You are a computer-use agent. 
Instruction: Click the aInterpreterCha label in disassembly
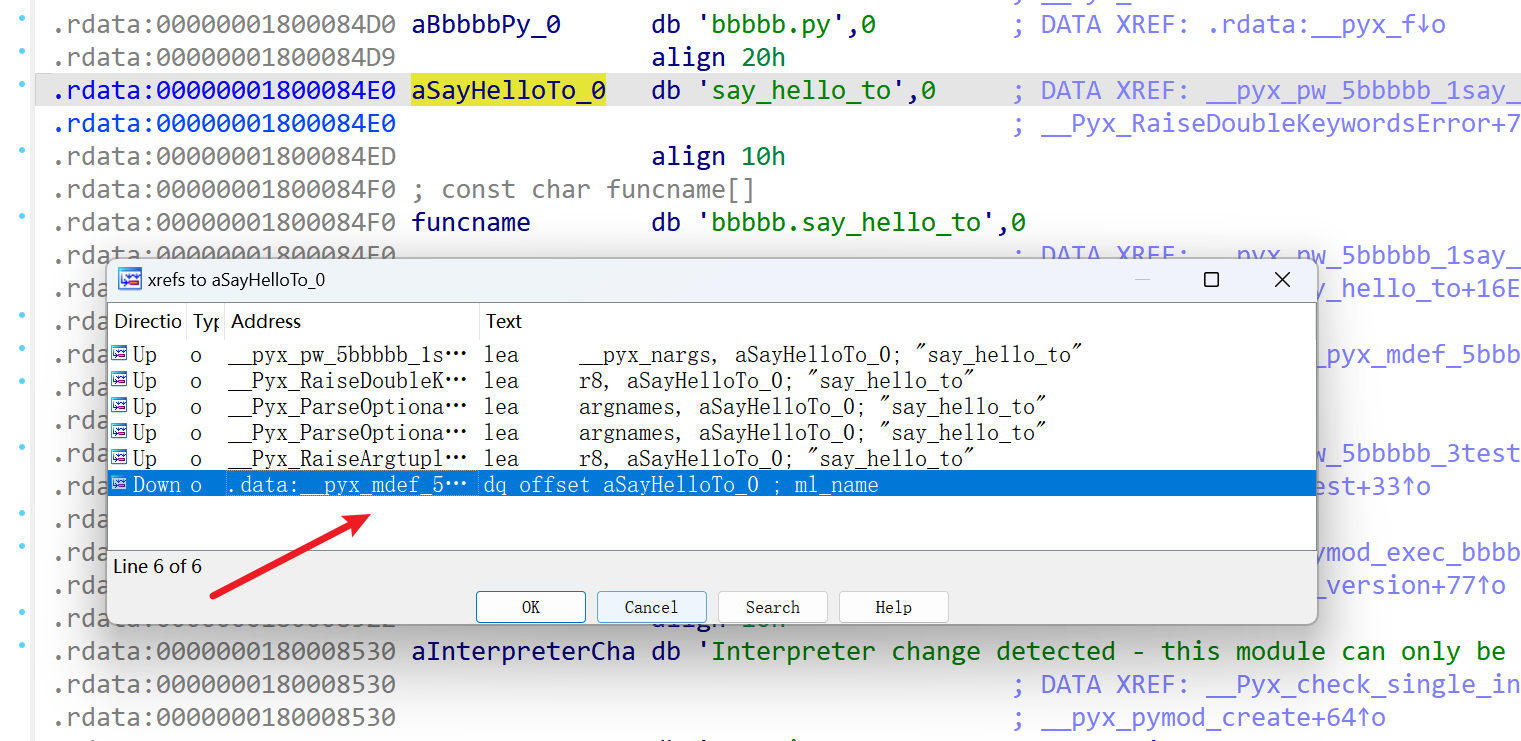point(523,652)
